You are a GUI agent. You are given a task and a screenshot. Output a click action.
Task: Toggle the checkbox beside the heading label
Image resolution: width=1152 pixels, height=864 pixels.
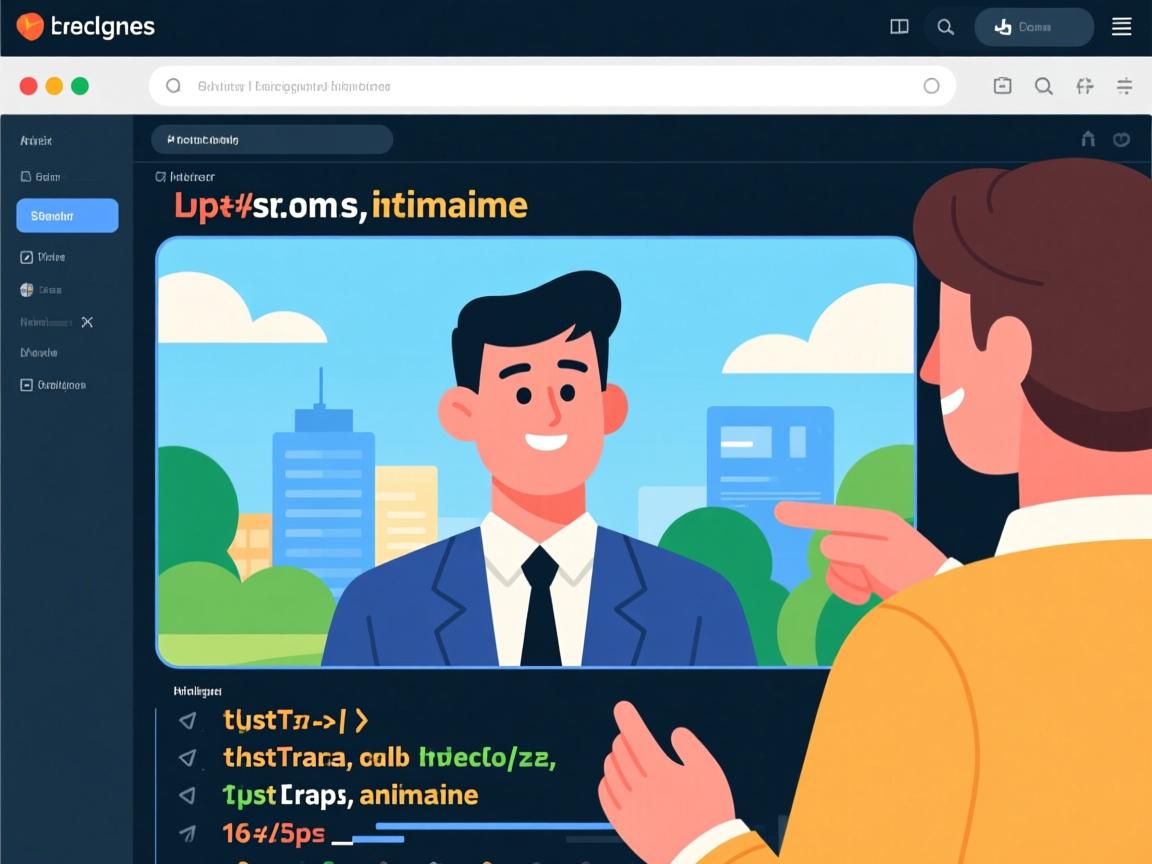click(160, 177)
